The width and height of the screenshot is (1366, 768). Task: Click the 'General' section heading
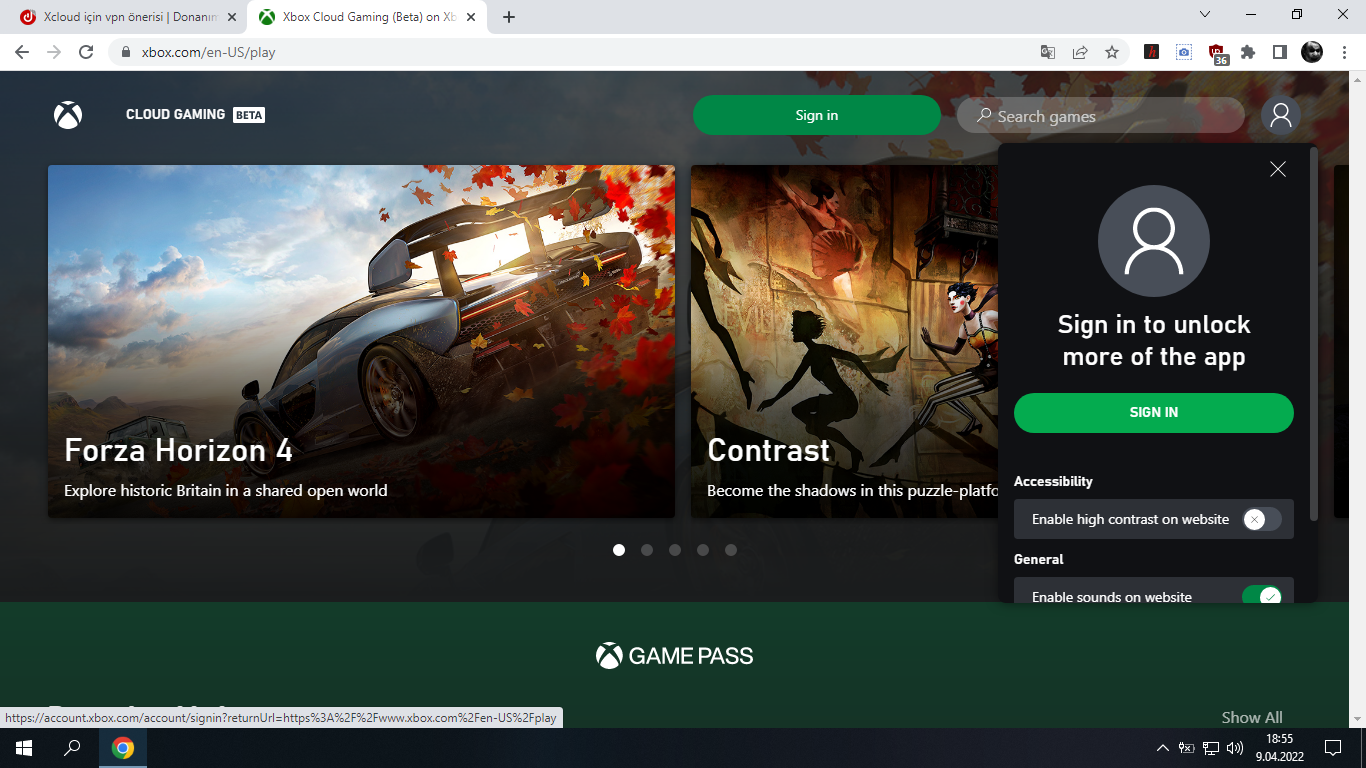click(x=1039, y=559)
